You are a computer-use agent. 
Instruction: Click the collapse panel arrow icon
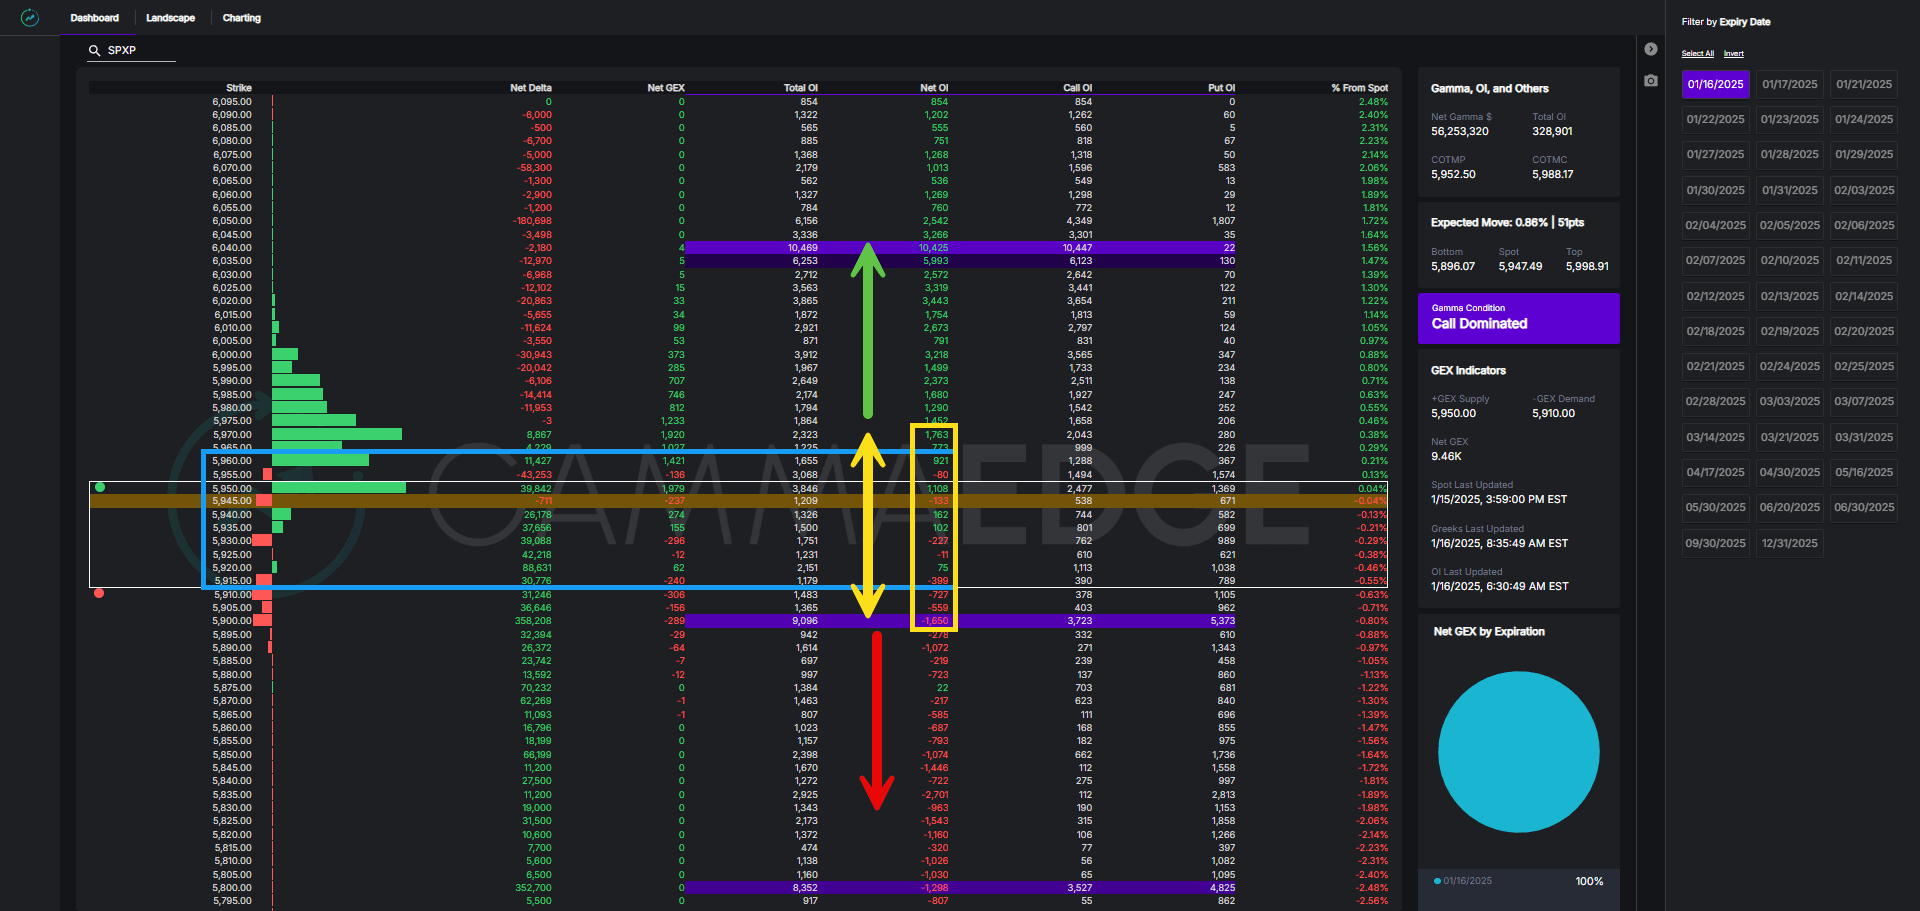(1651, 49)
